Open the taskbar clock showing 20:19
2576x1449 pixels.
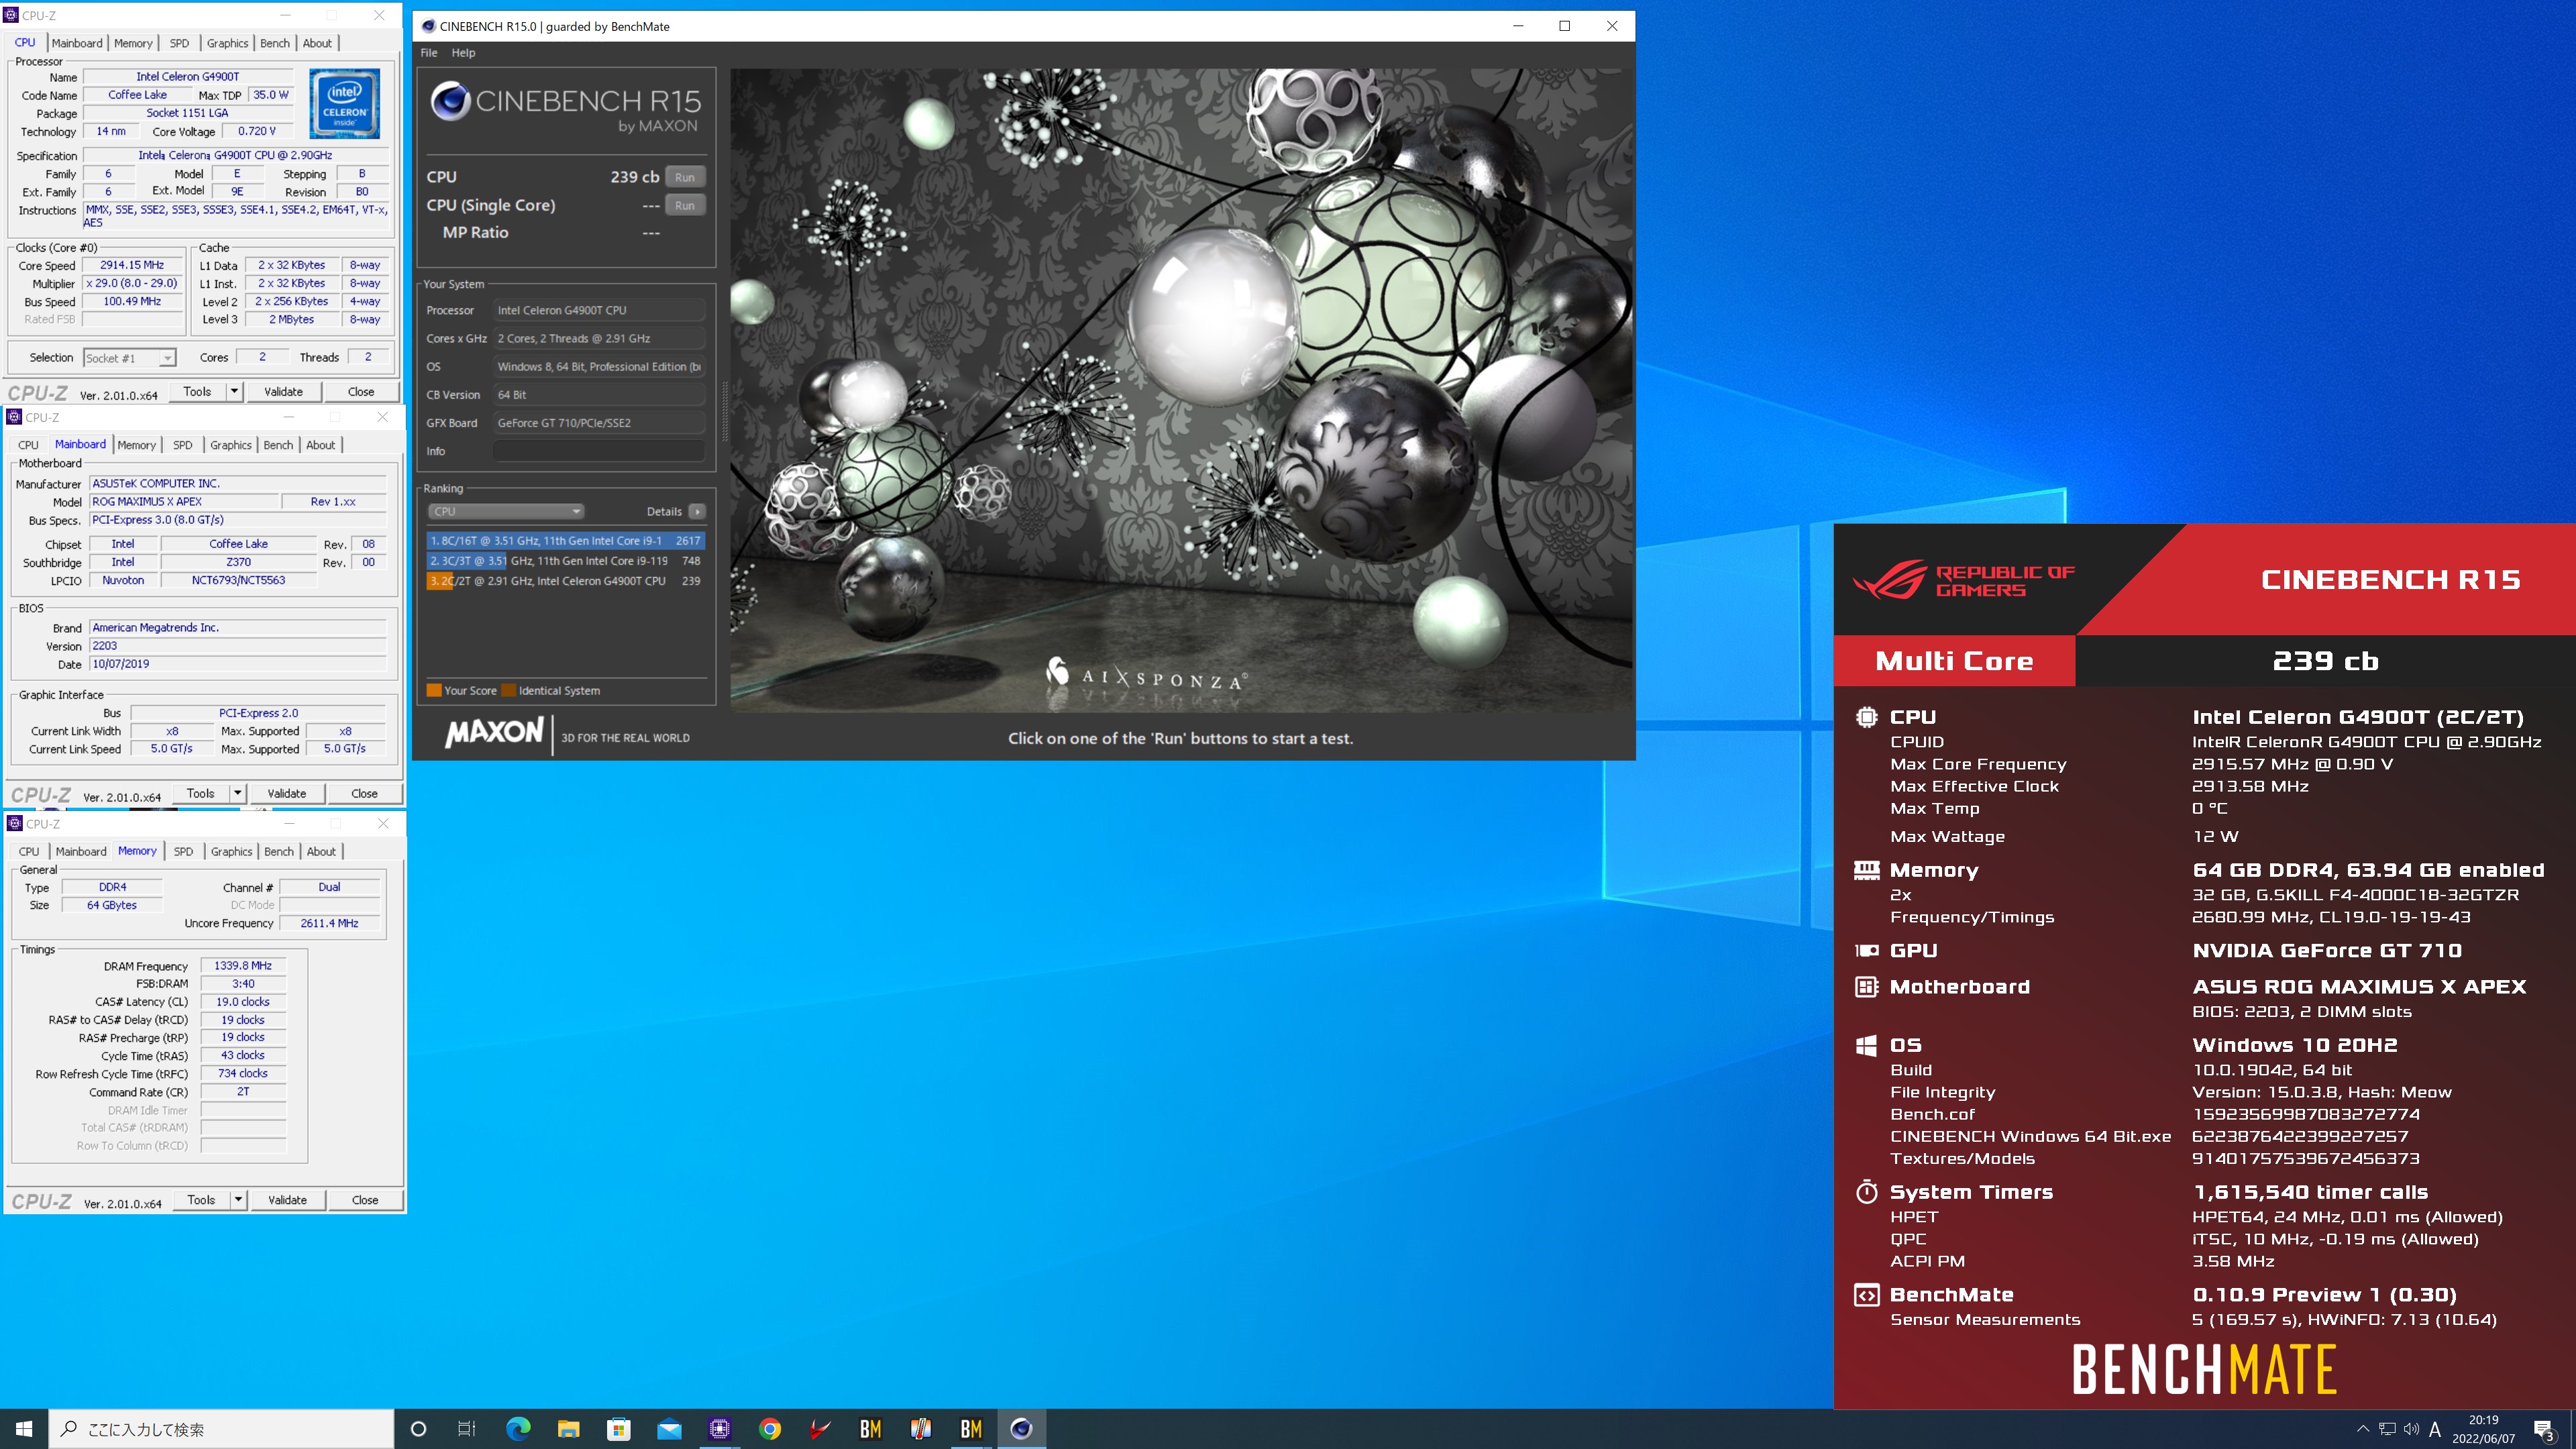pyautogui.click(x=2483, y=1429)
